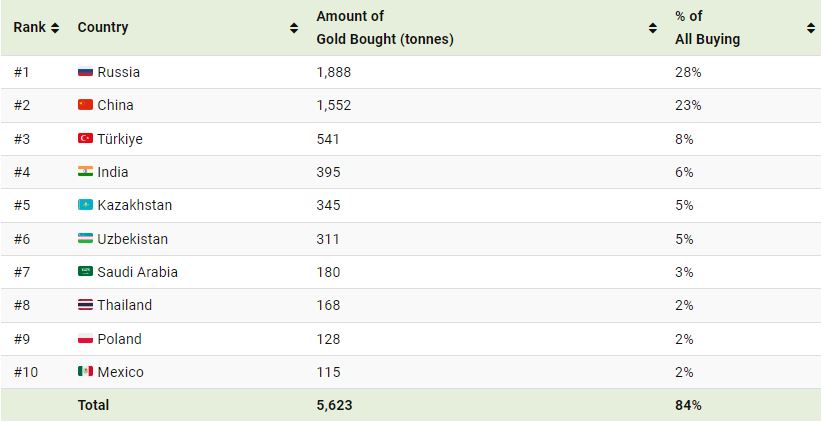Image resolution: width=822 pixels, height=422 pixels.
Task: Click the Russia flag icon
Action: pyautogui.click(x=85, y=72)
